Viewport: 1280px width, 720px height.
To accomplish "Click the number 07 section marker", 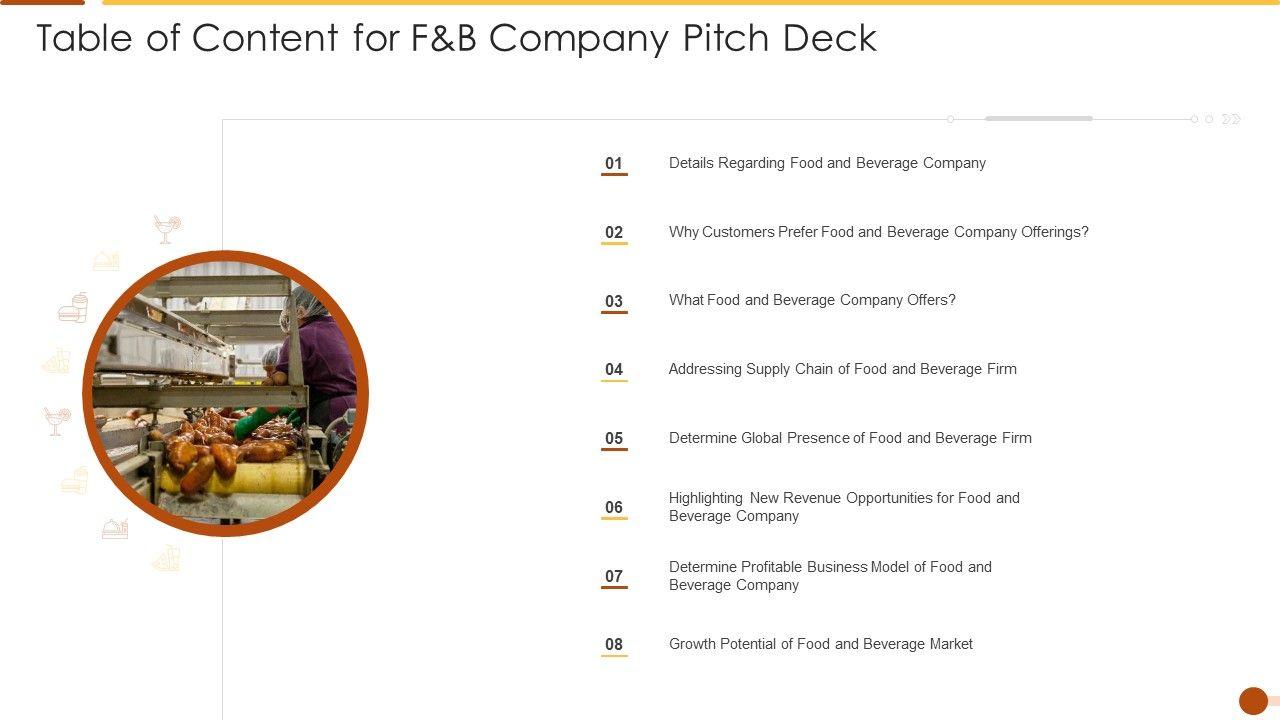I will pos(614,576).
